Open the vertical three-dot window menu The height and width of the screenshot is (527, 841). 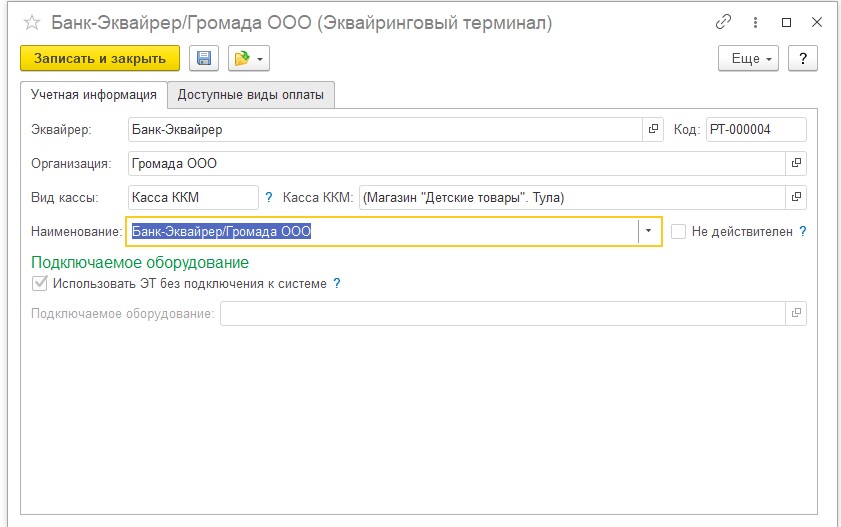pos(755,22)
